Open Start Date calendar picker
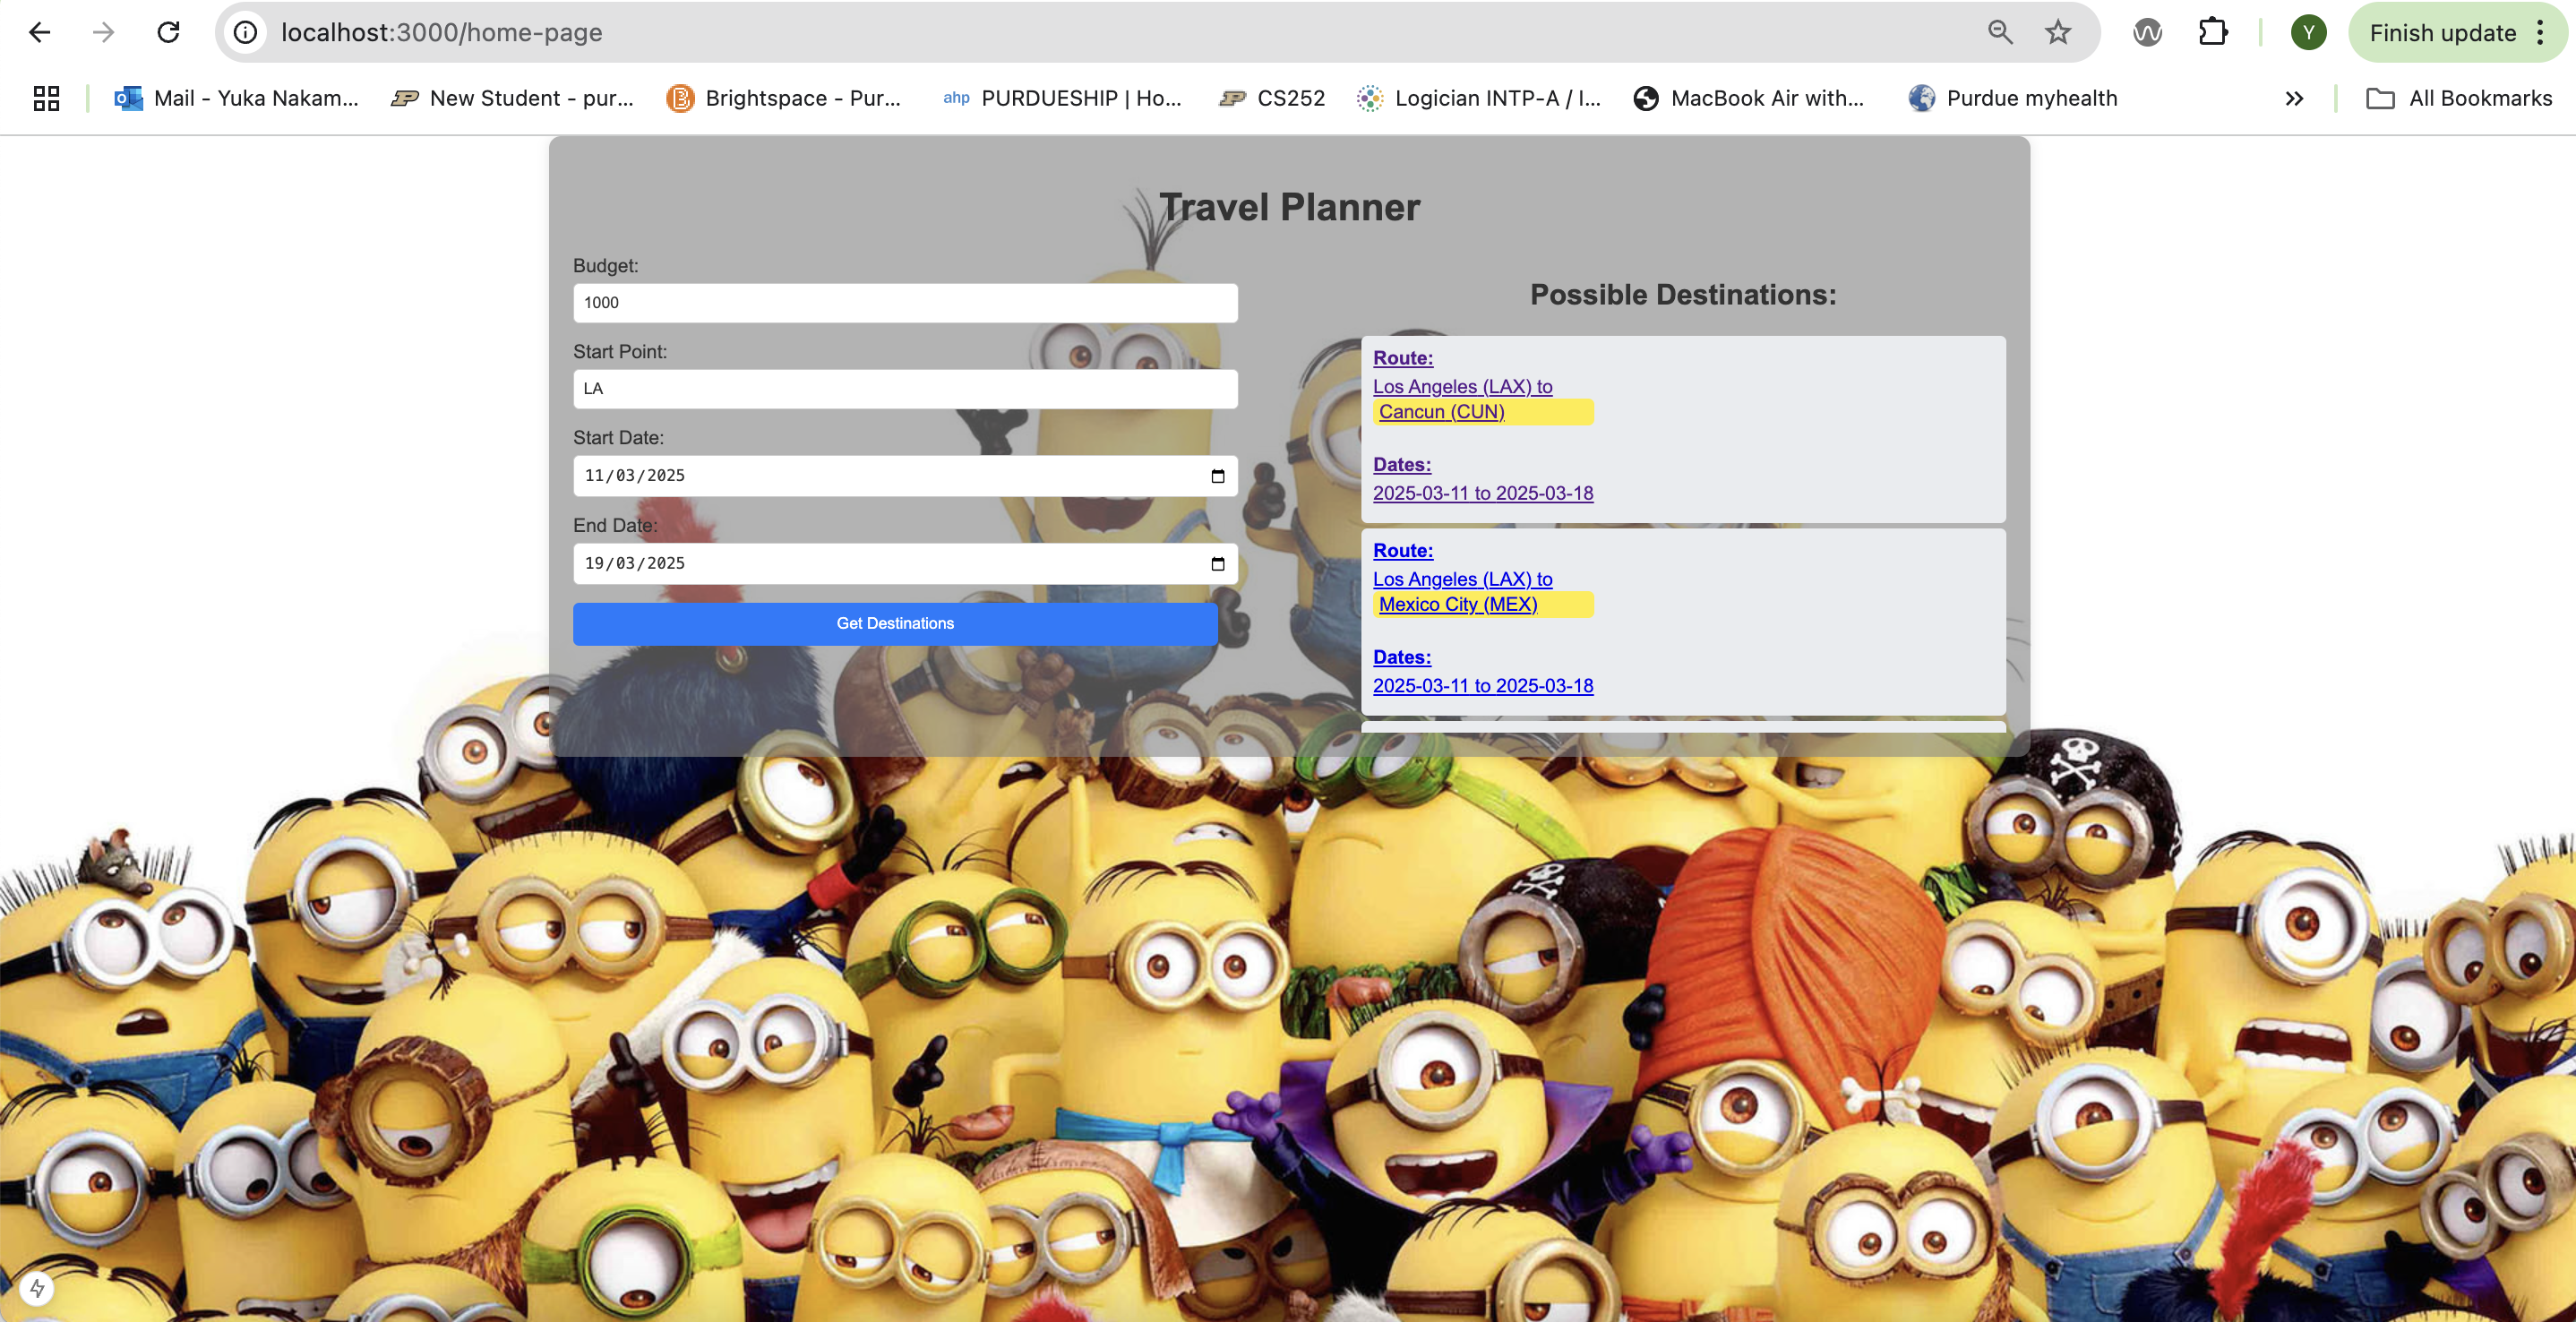2576x1322 pixels. point(1217,476)
